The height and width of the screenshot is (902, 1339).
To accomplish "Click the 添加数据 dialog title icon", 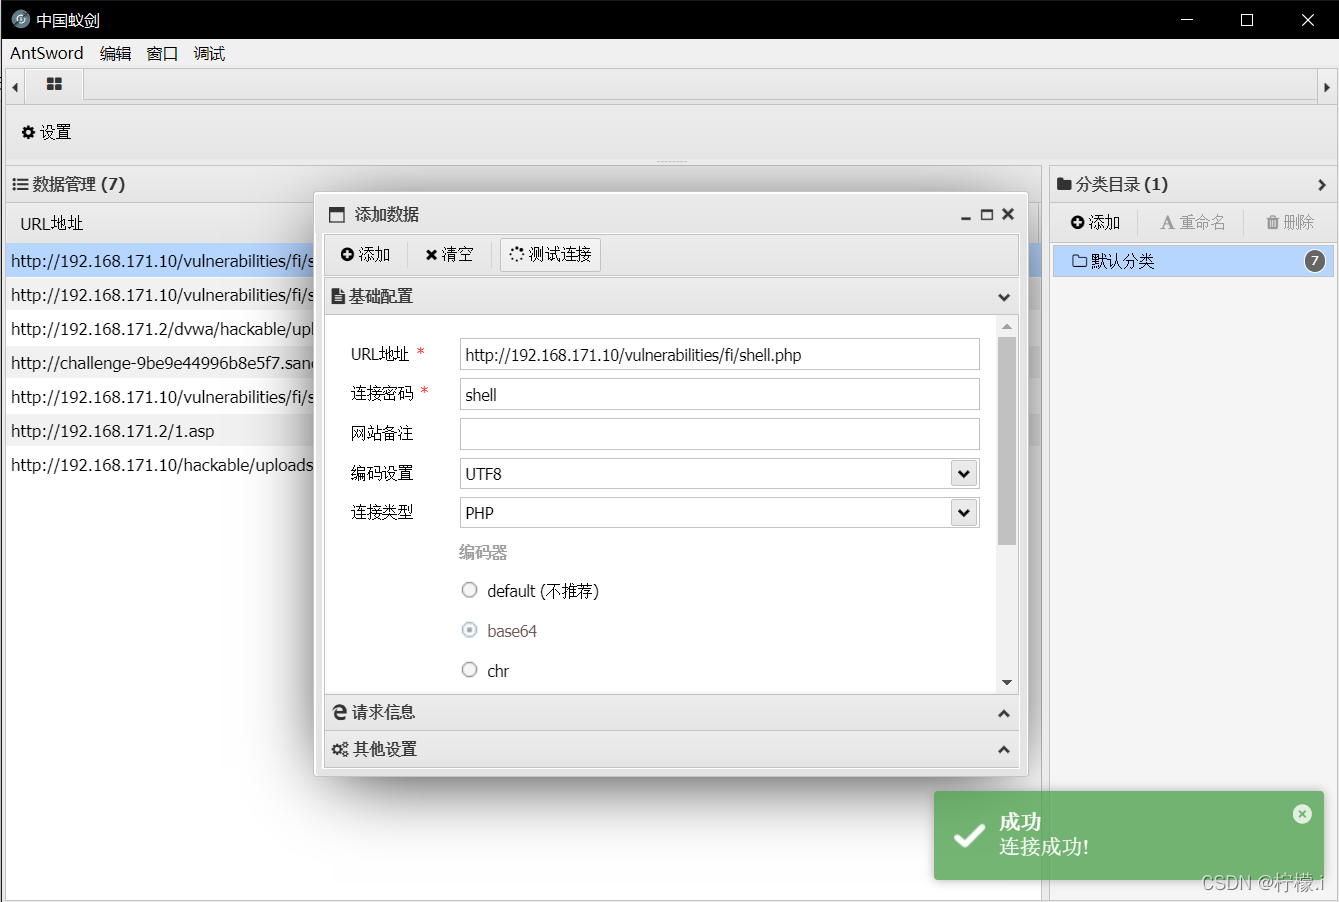I will [337, 215].
